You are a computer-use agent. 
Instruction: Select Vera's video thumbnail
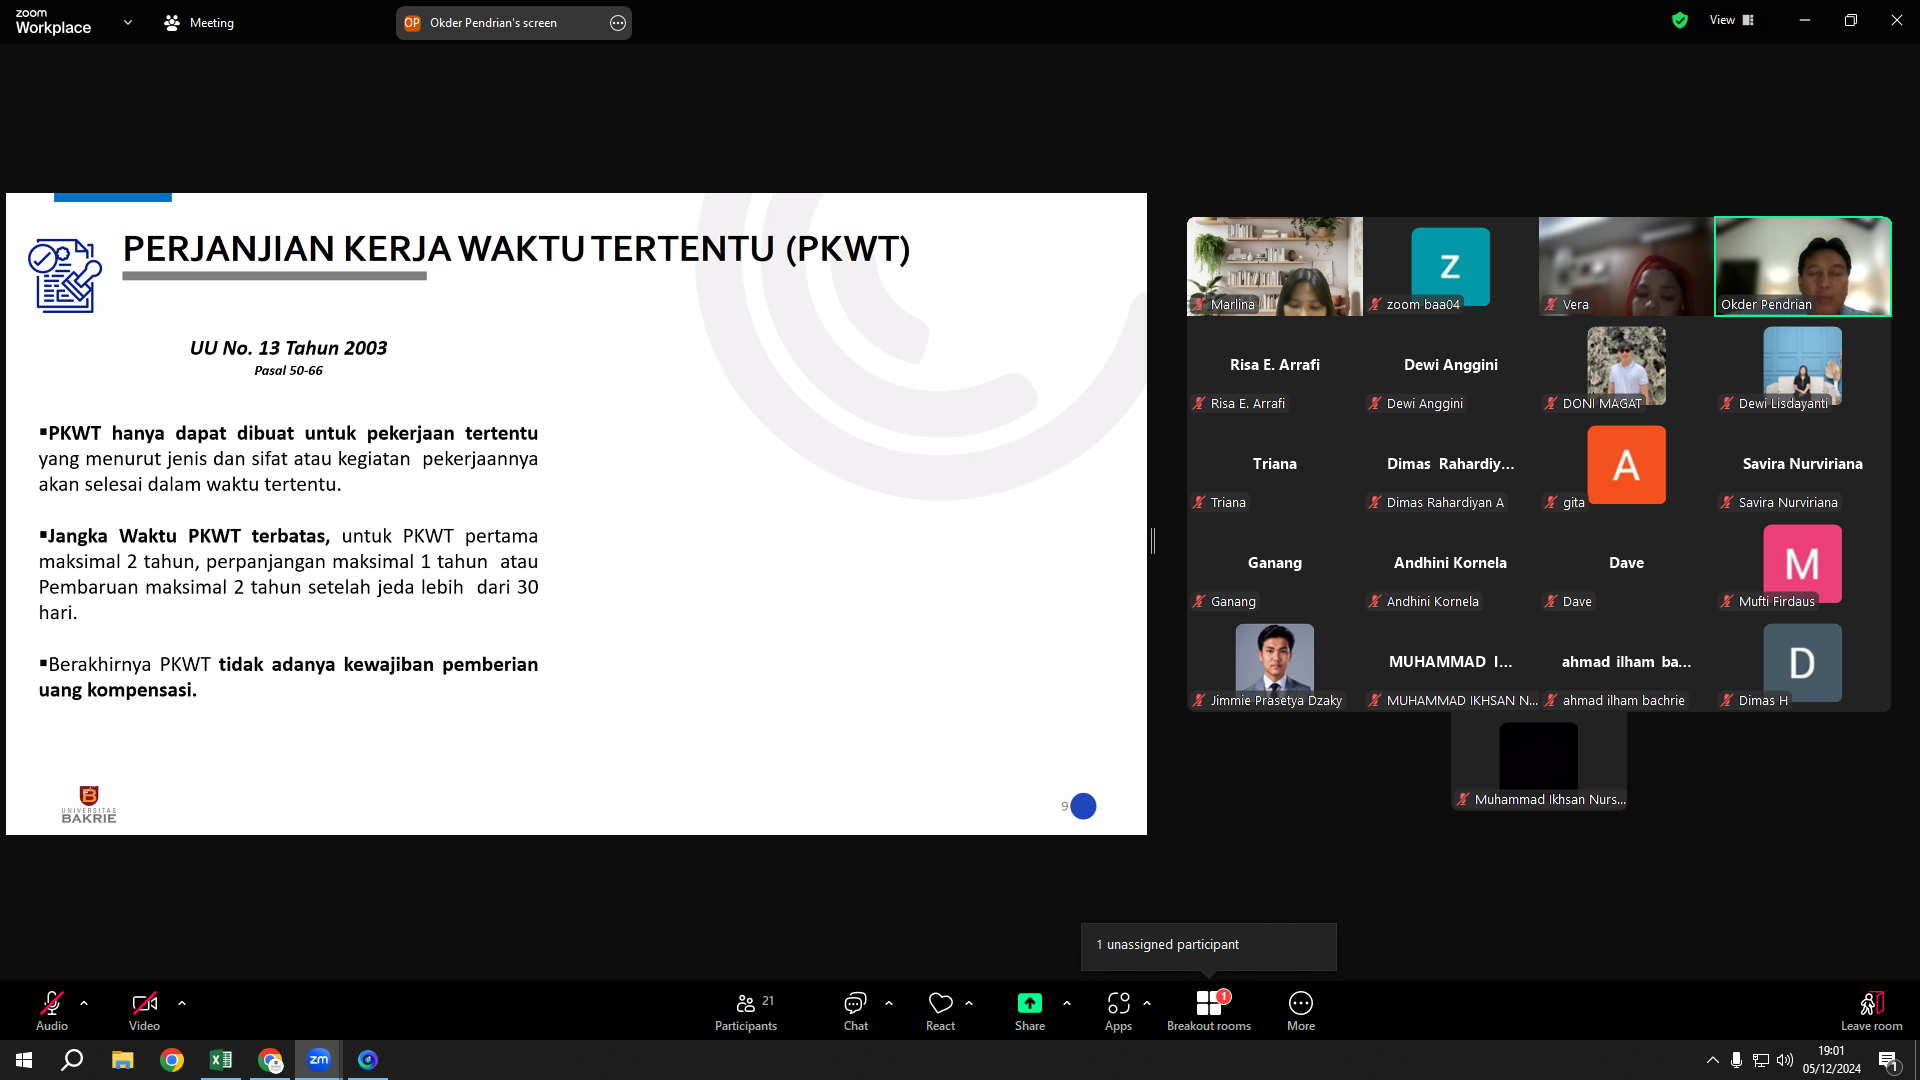(x=1627, y=266)
